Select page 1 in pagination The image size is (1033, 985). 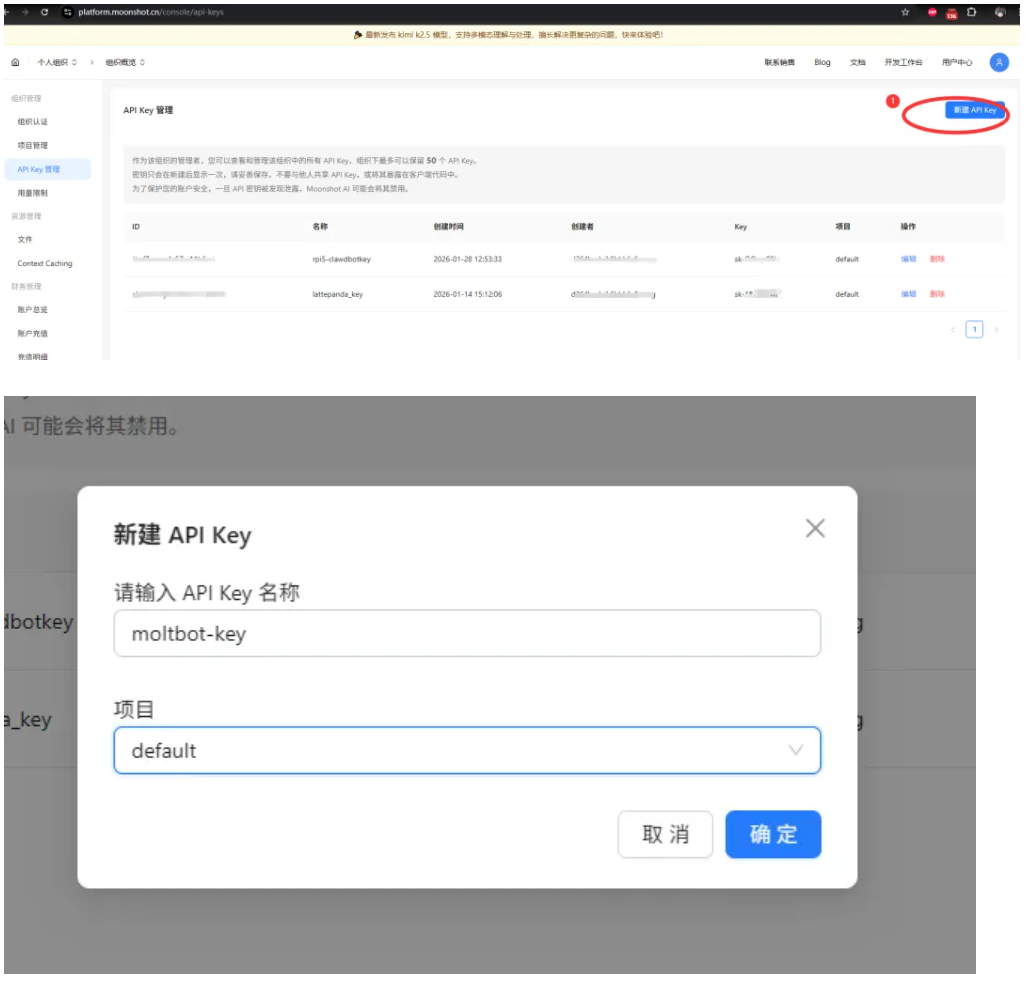pos(974,329)
